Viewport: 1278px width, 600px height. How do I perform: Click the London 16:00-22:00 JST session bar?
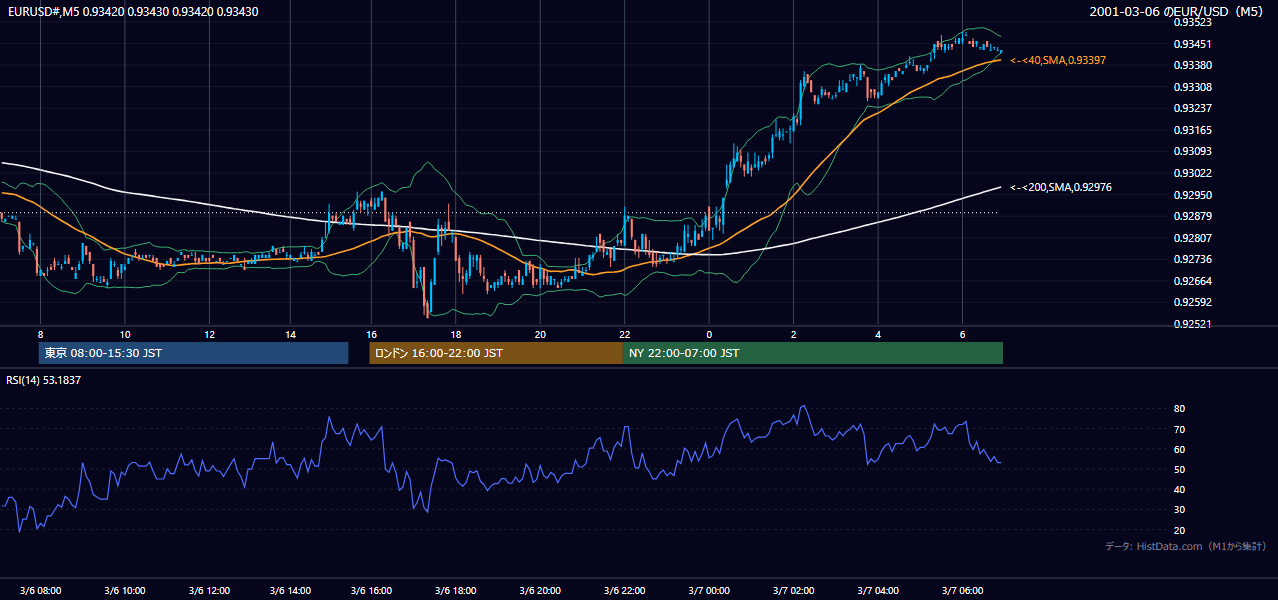(496, 353)
